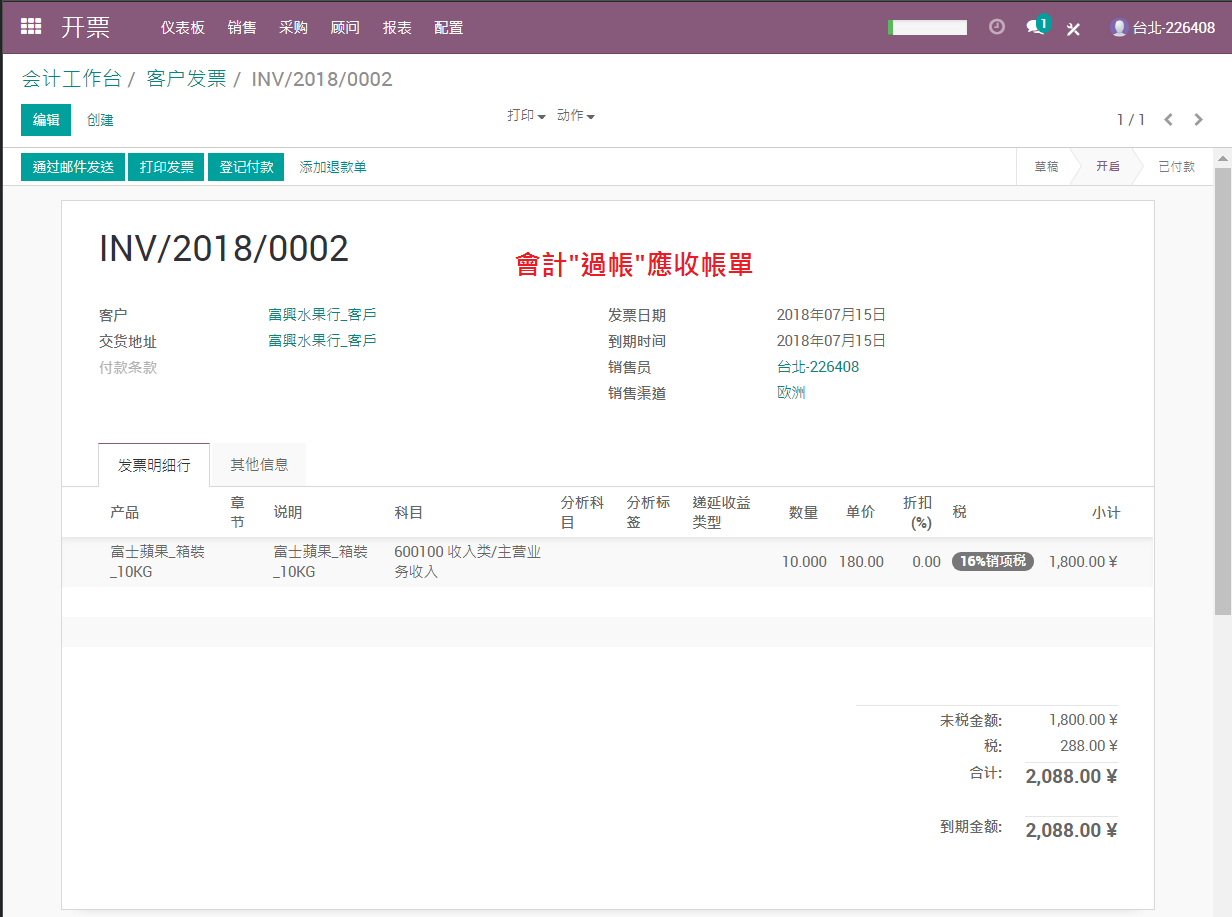
Task: Expand the 打印 dropdown
Action: [x=526, y=116]
